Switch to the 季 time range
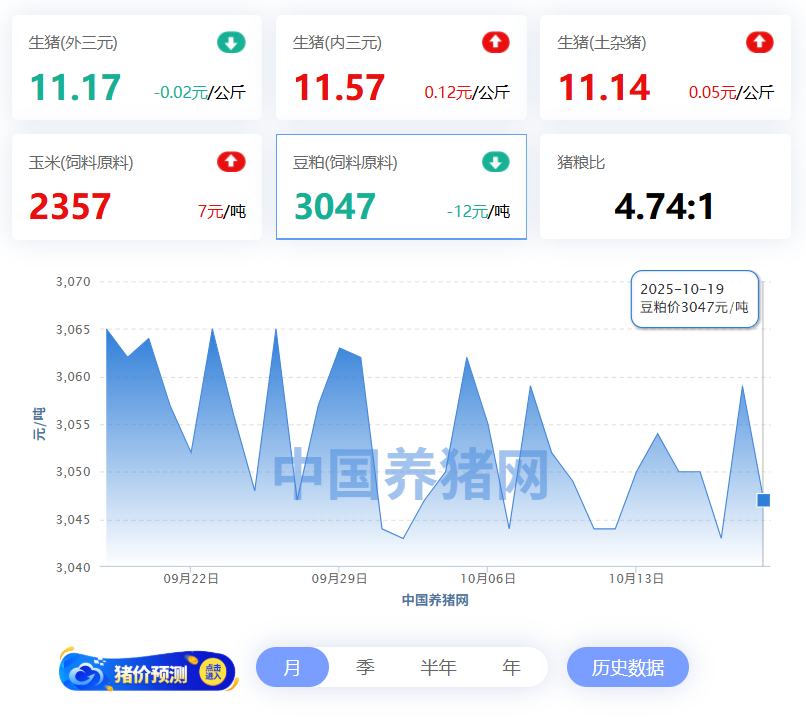 (x=365, y=668)
